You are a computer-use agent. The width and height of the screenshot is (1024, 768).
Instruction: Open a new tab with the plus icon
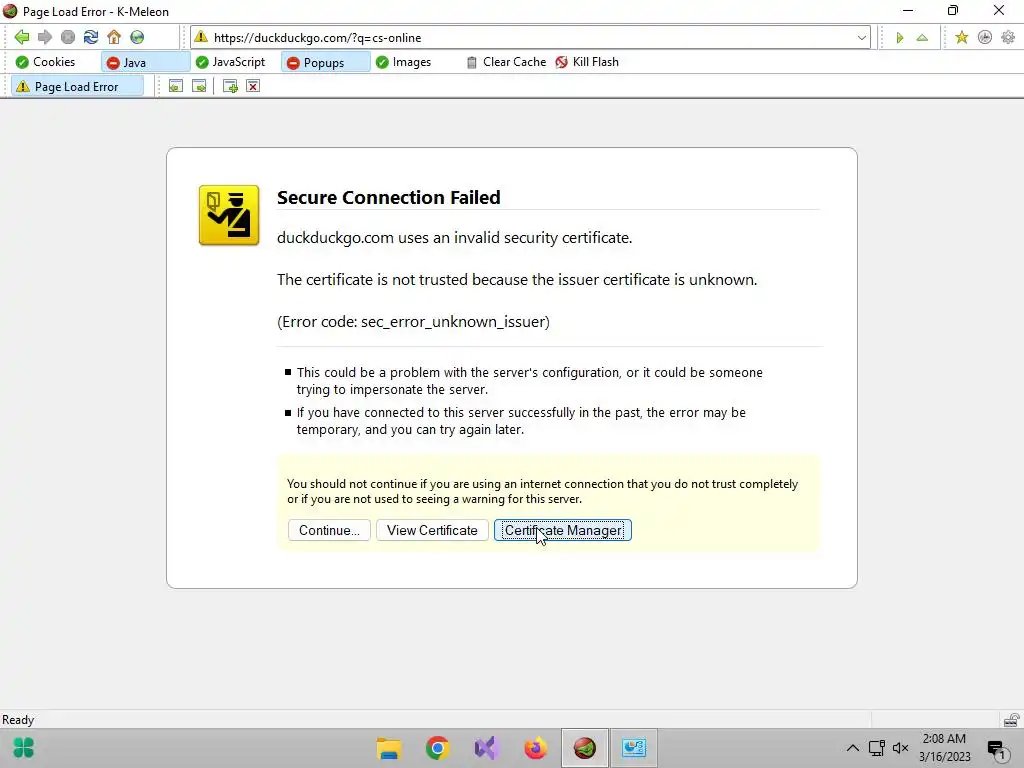point(230,86)
